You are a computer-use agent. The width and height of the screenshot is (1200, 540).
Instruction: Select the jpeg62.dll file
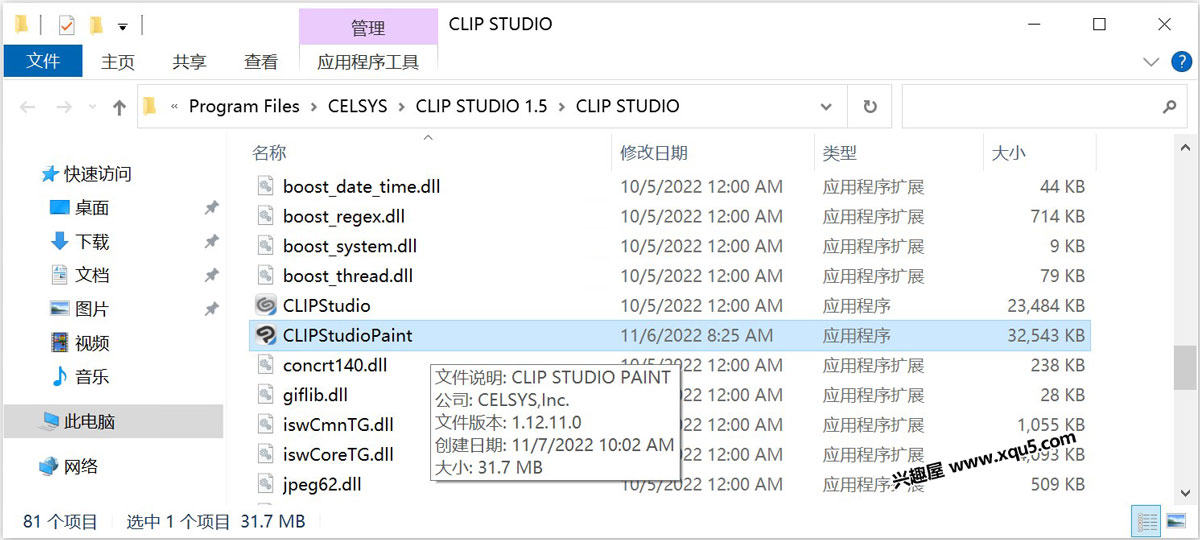tap(322, 484)
